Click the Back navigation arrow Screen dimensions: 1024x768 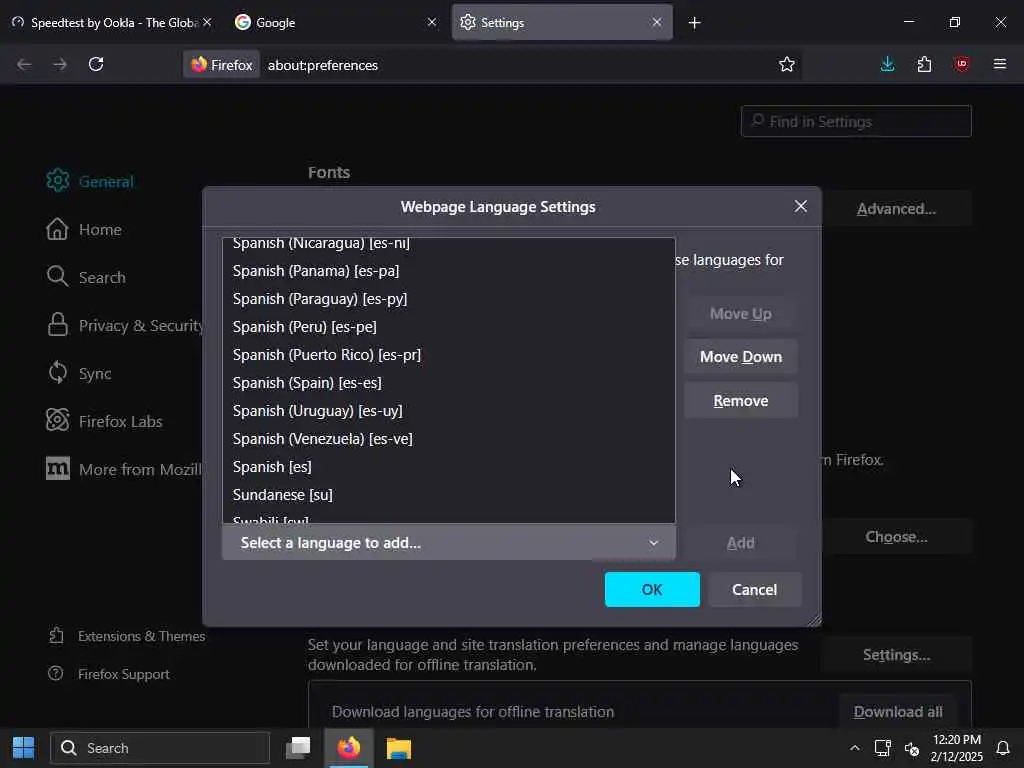pos(25,64)
